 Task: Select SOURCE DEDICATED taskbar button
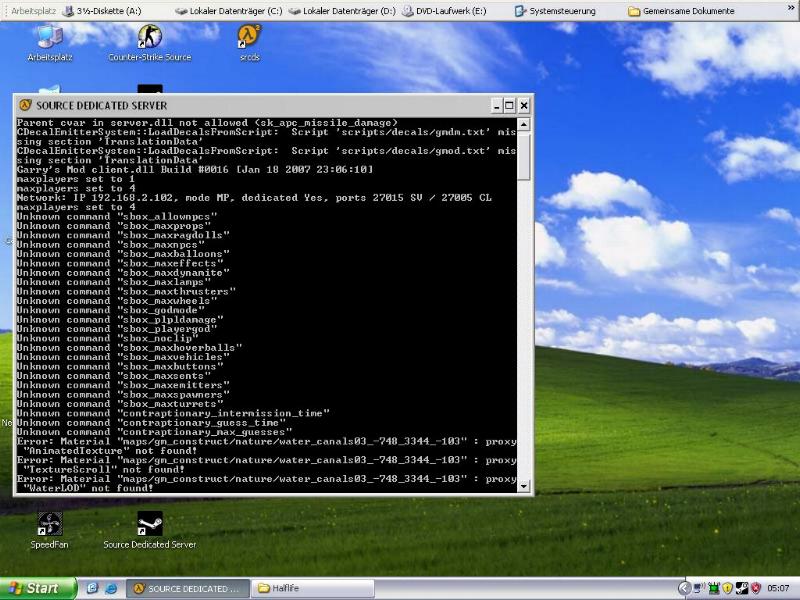coord(187,589)
